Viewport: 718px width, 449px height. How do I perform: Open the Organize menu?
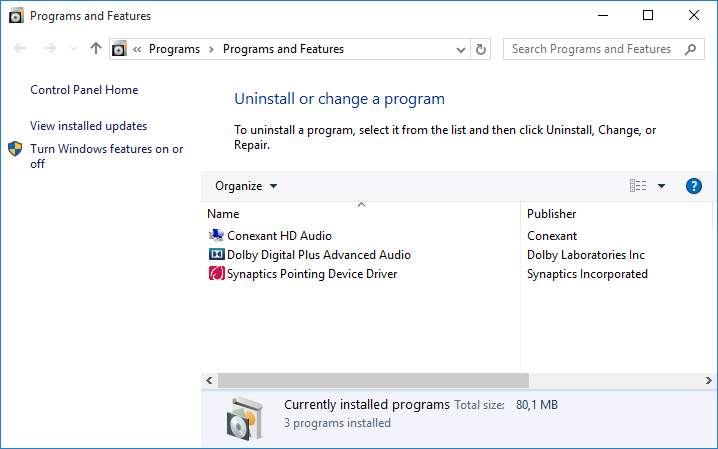[x=246, y=186]
